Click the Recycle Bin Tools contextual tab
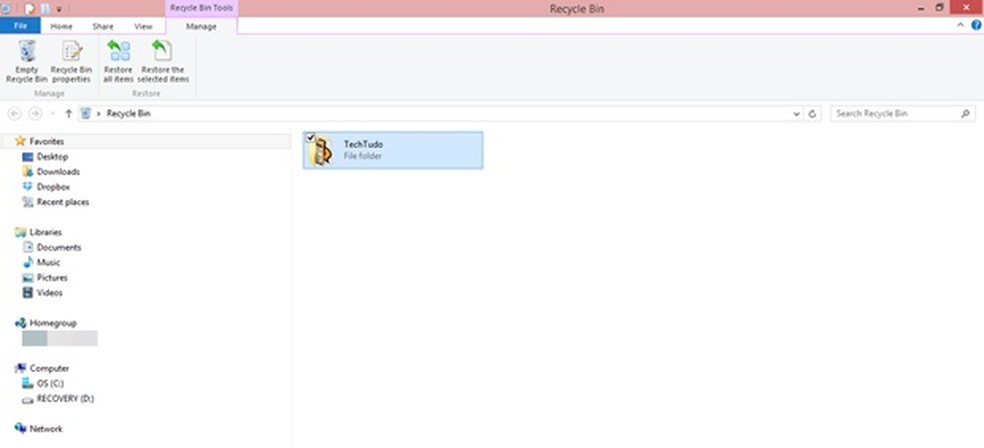 [x=201, y=8]
